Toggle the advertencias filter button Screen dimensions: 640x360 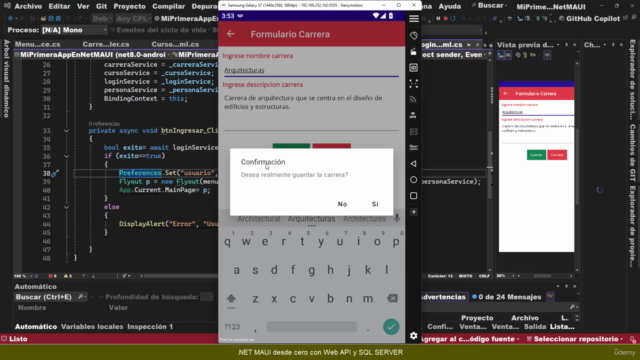[x=443, y=297]
